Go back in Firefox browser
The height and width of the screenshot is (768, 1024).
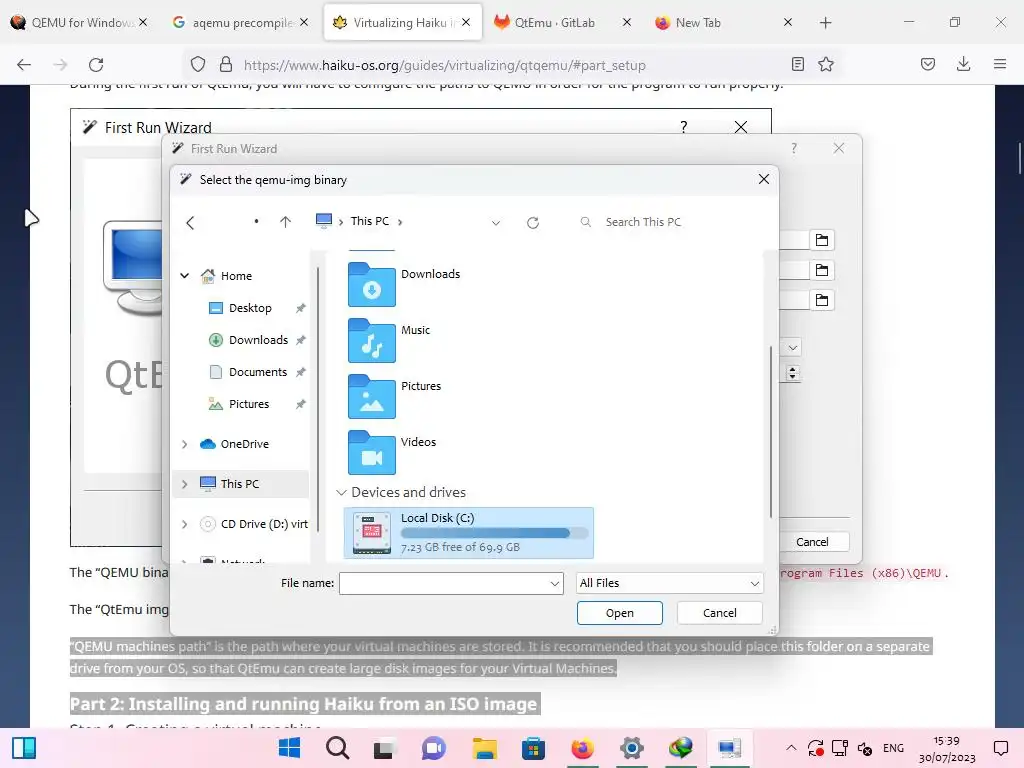point(24,64)
